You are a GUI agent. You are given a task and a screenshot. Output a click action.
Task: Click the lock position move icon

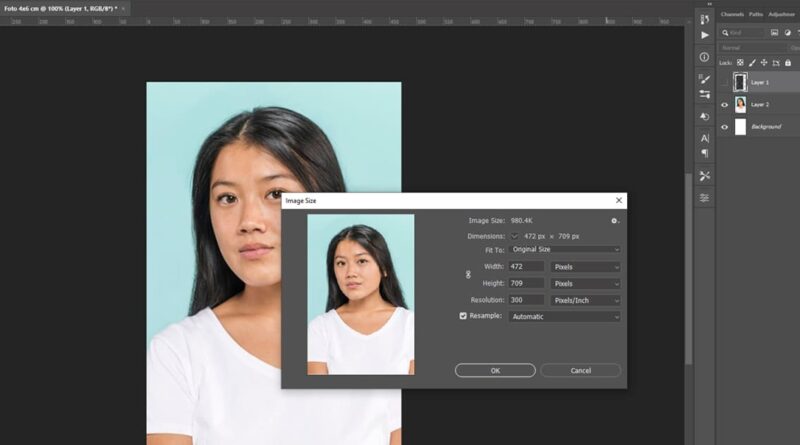pyautogui.click(x=764, y=62)
